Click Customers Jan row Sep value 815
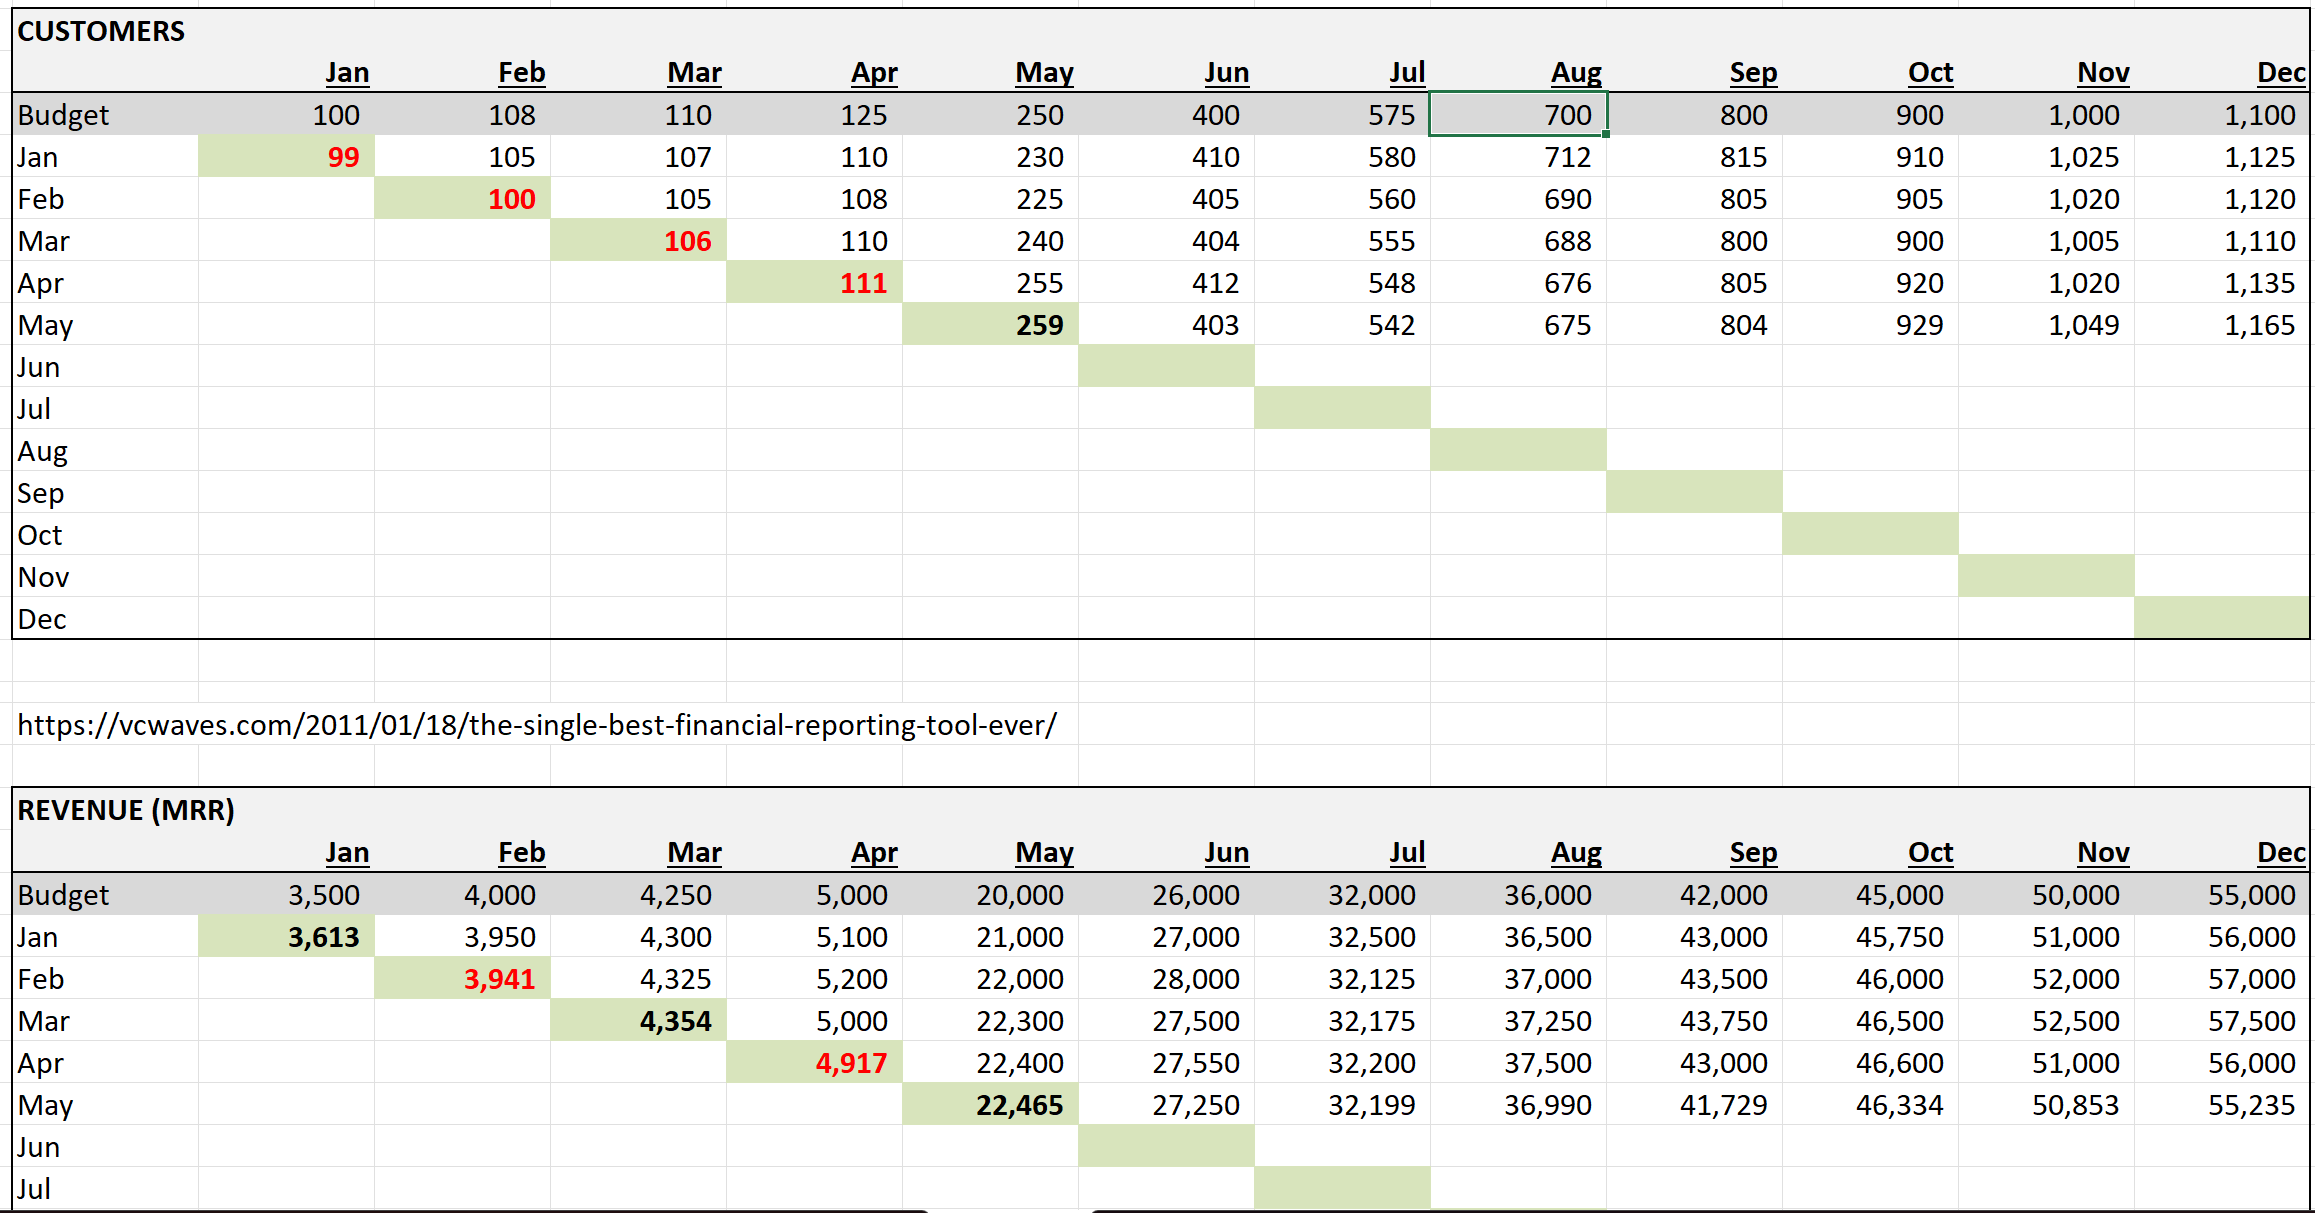The image size is (2315, 1213). coord(1743,157)
